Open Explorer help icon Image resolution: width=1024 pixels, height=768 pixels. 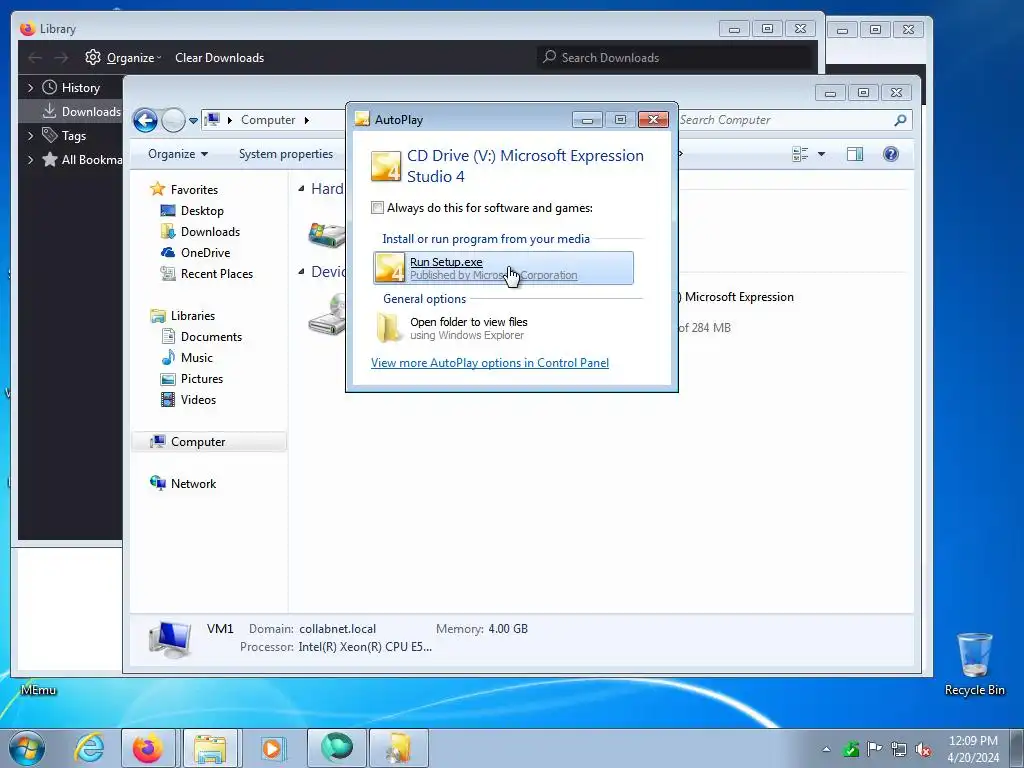coord(891,154)
